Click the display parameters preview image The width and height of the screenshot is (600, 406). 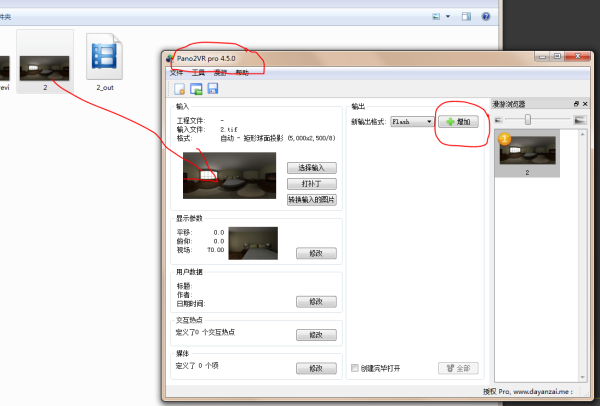(x=253, y=243)
